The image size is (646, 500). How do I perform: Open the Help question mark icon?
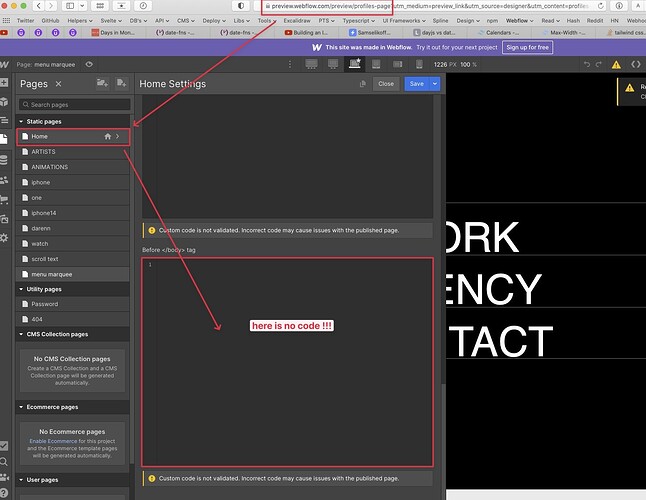4,493
